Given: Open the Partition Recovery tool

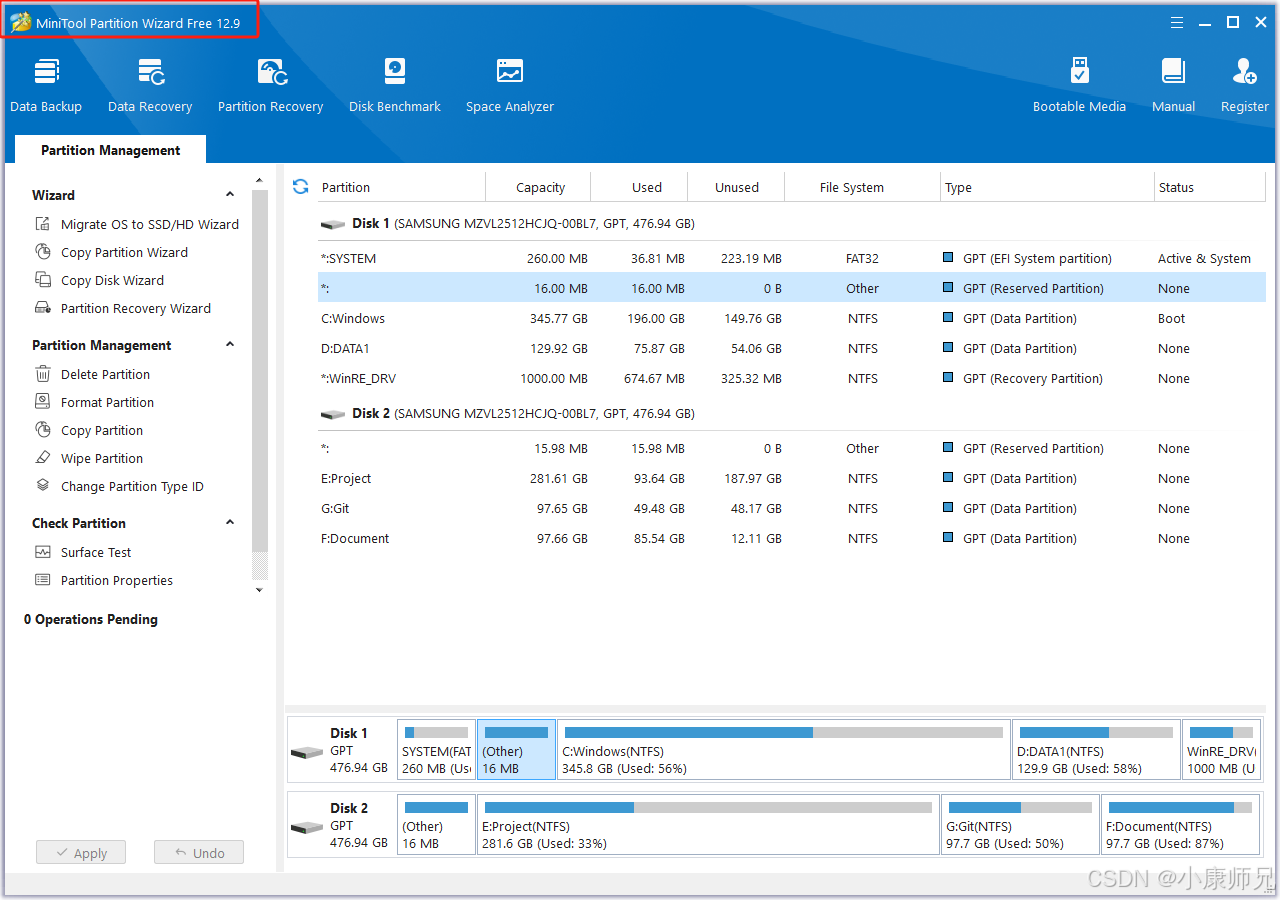Looking at the screenshot, I should [271, 85].
